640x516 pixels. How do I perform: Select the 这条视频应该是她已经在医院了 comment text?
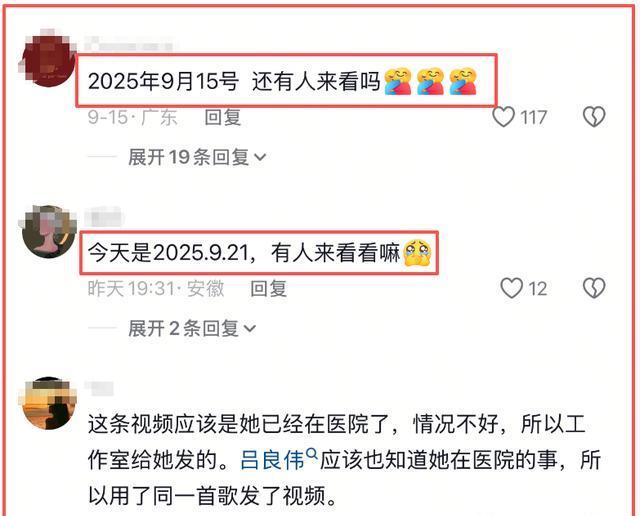coord(344,460)
